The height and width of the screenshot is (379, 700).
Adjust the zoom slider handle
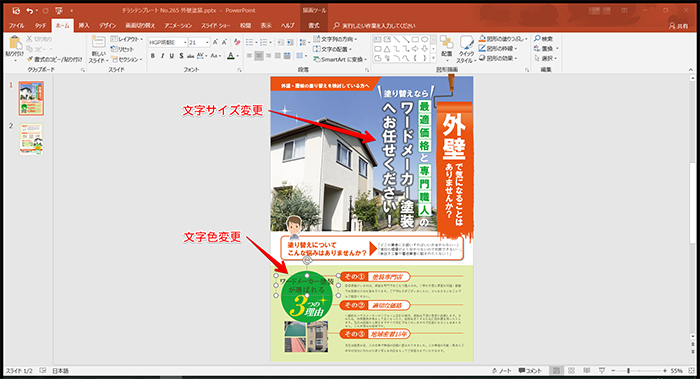pyautogui.click(x=628, y=371)
